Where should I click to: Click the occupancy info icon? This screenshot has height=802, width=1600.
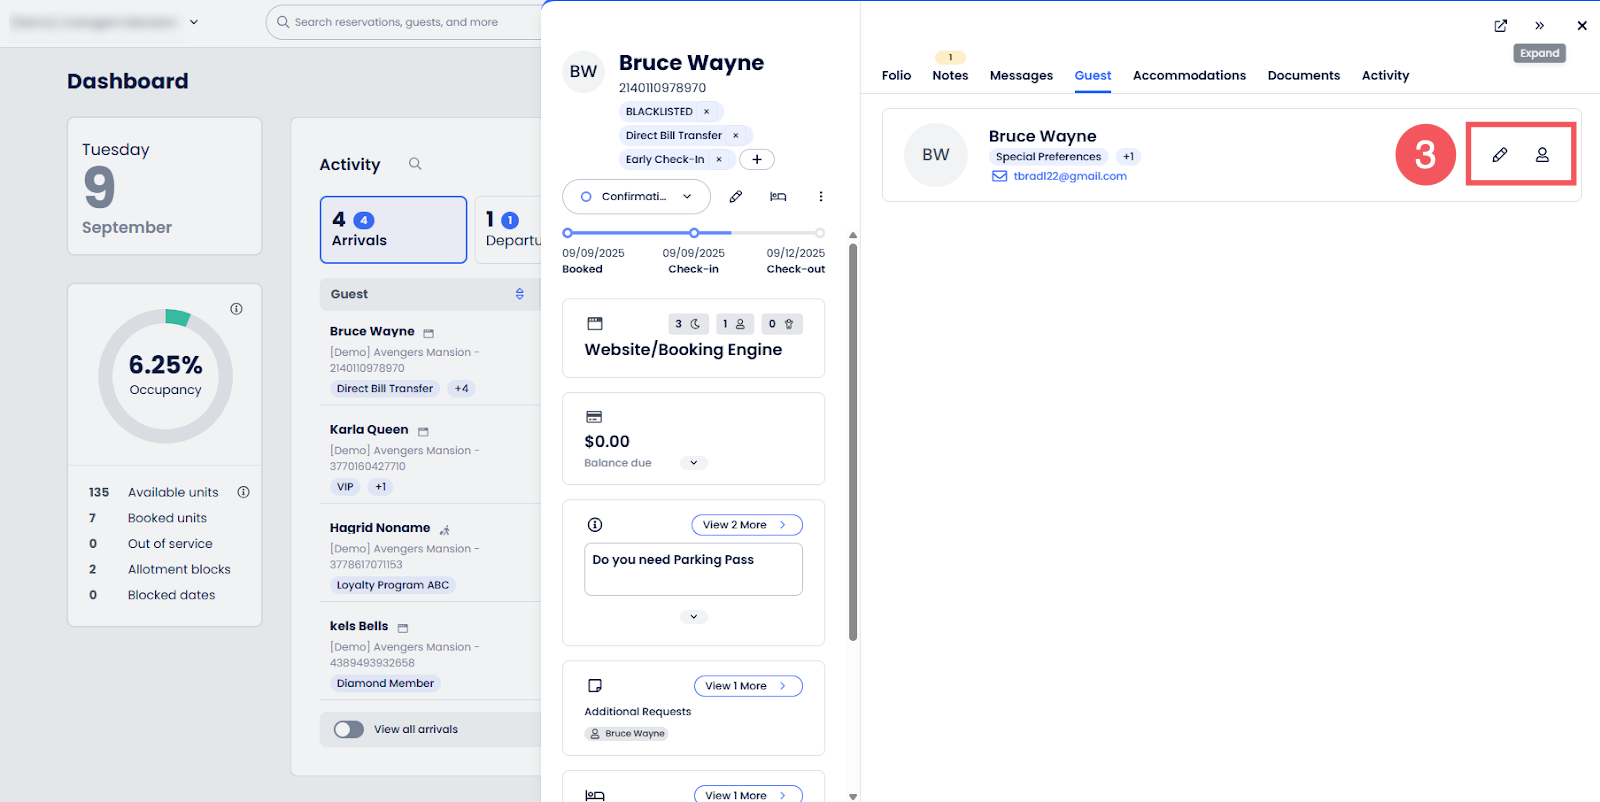pos(236,309)
